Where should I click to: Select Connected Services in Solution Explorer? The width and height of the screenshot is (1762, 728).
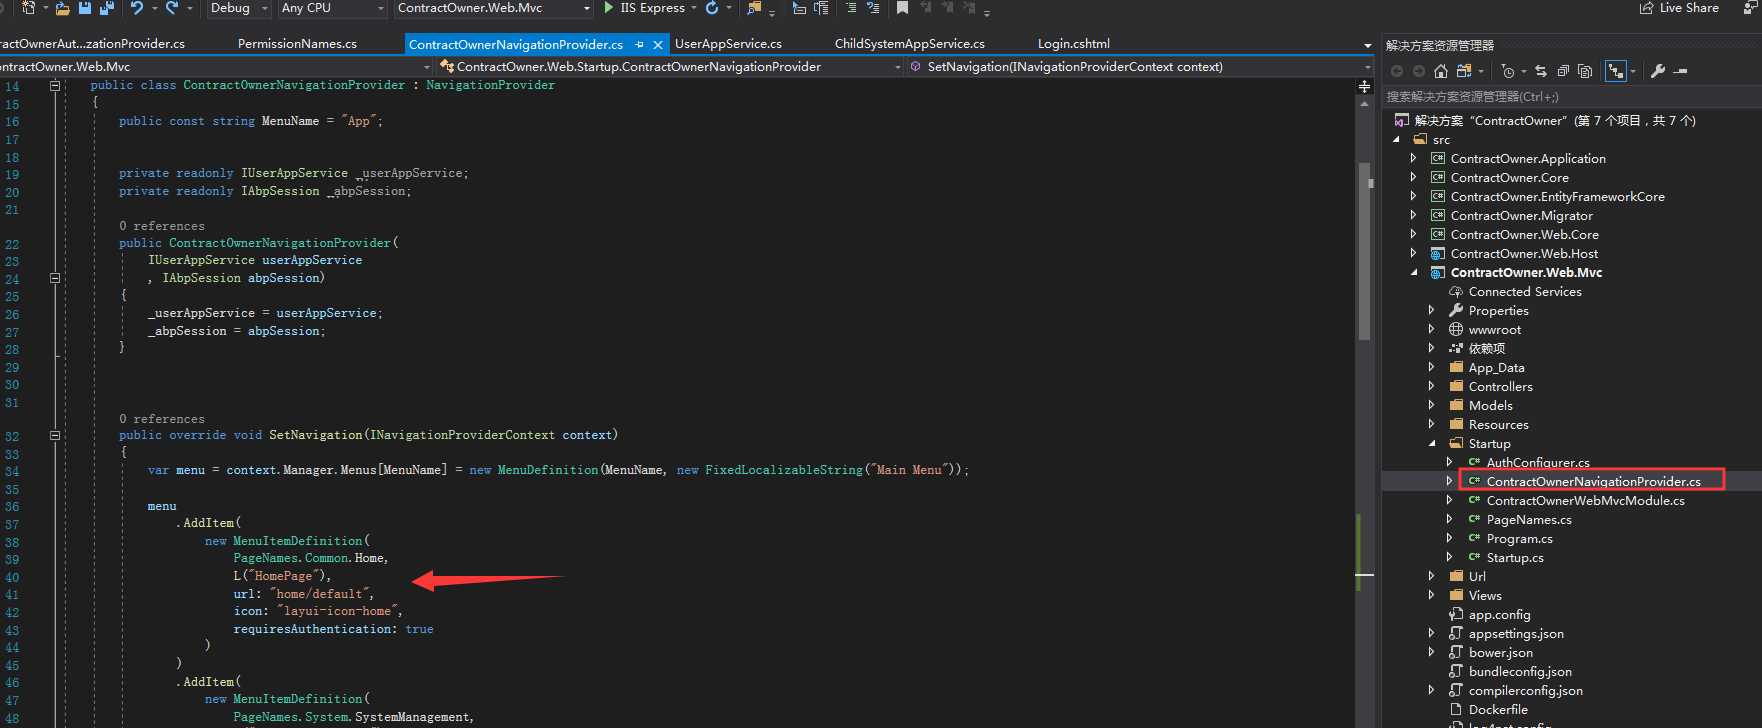coord(1525,291)
